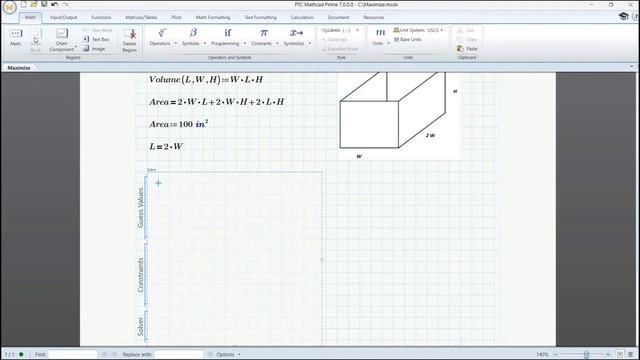This screenshot has width=640, height=360.
Task: Expand the Operators dropdown arrow
Action: [176, 43]
